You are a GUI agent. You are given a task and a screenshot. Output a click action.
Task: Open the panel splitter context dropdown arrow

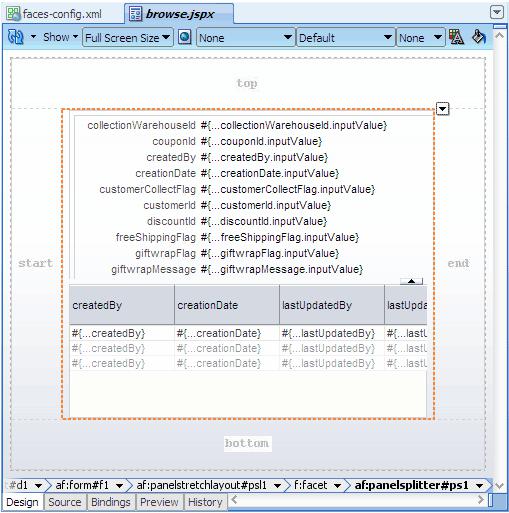click(443, 109)
